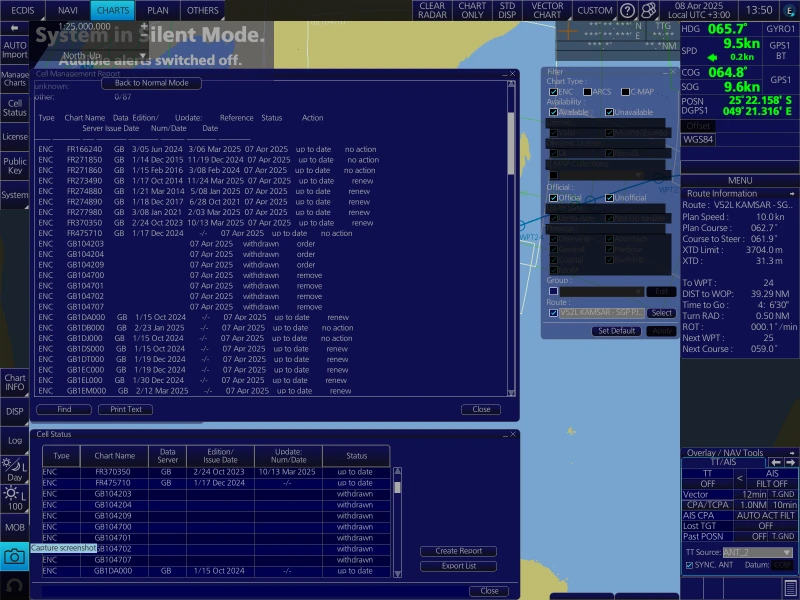Image resolution: width=800 pixels, height=600 pixels.
Task: Click the right arrow in Overlay/NAV Tools
Action: tap(790, 462)
